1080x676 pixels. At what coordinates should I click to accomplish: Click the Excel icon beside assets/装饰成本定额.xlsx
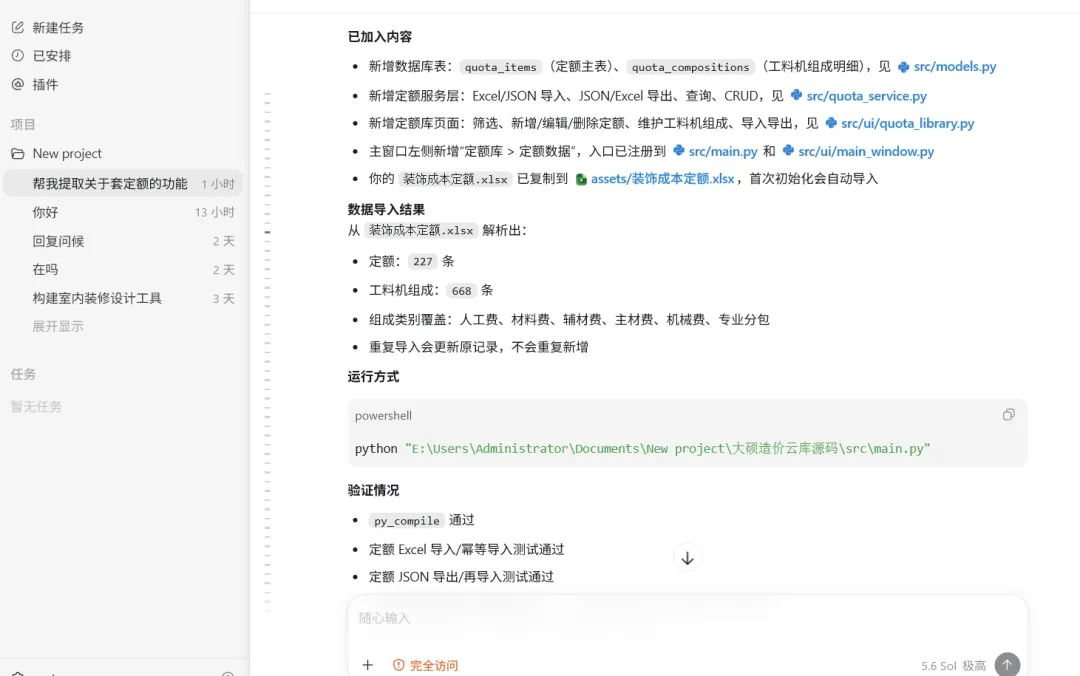pos(581,179)
